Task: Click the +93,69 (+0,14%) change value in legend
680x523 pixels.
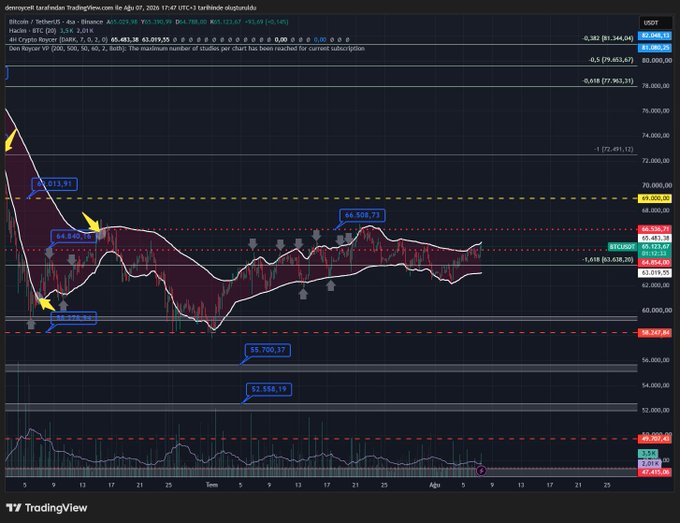Action: [x=265, y=22]
